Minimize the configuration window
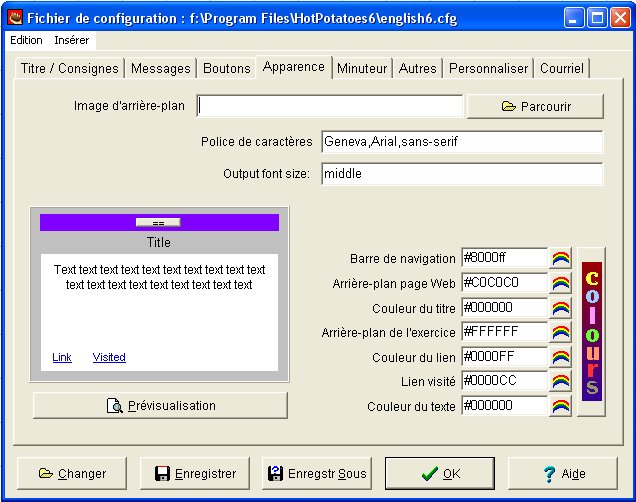 click(573, 18)
